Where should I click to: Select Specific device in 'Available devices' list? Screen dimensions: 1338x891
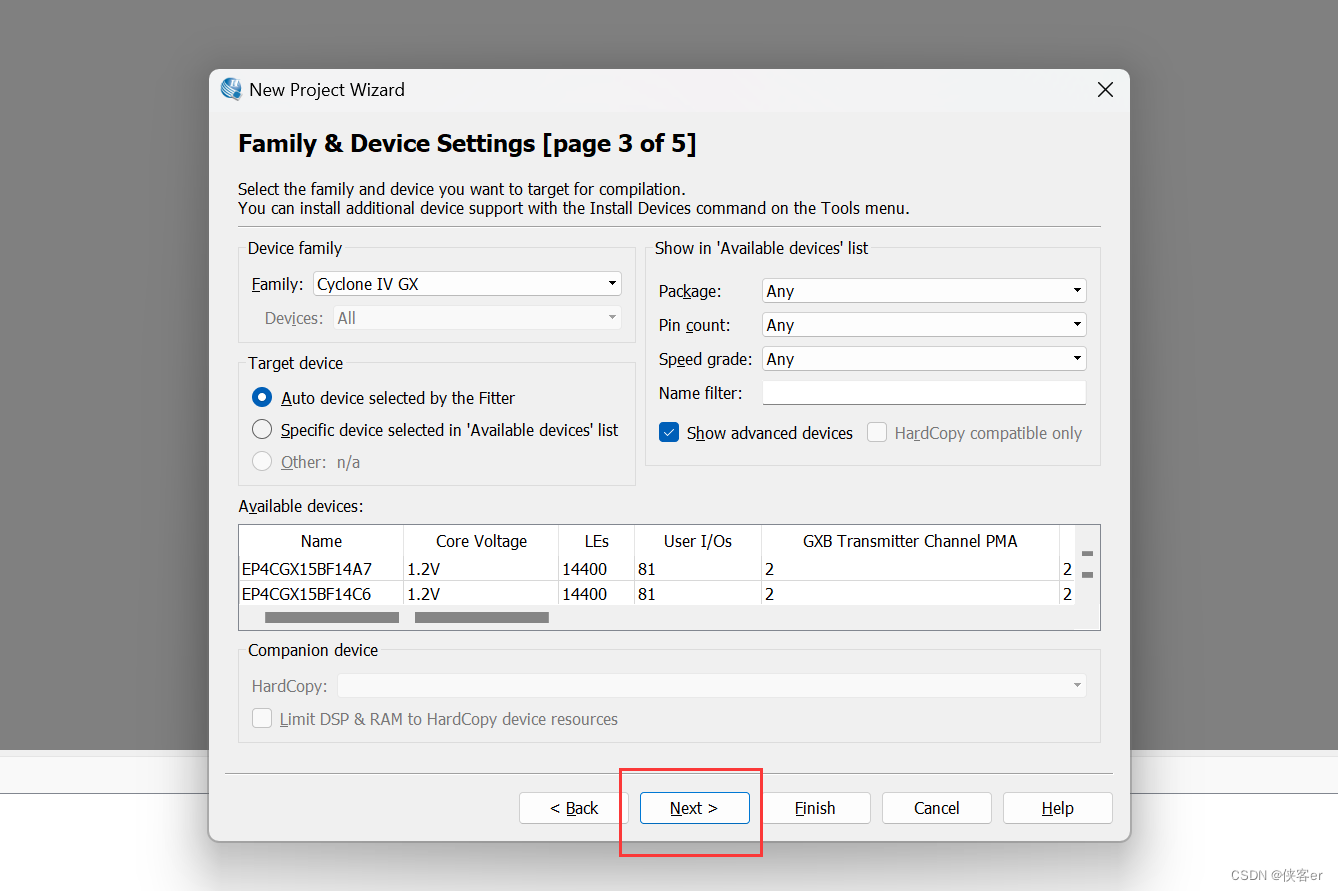262,430
